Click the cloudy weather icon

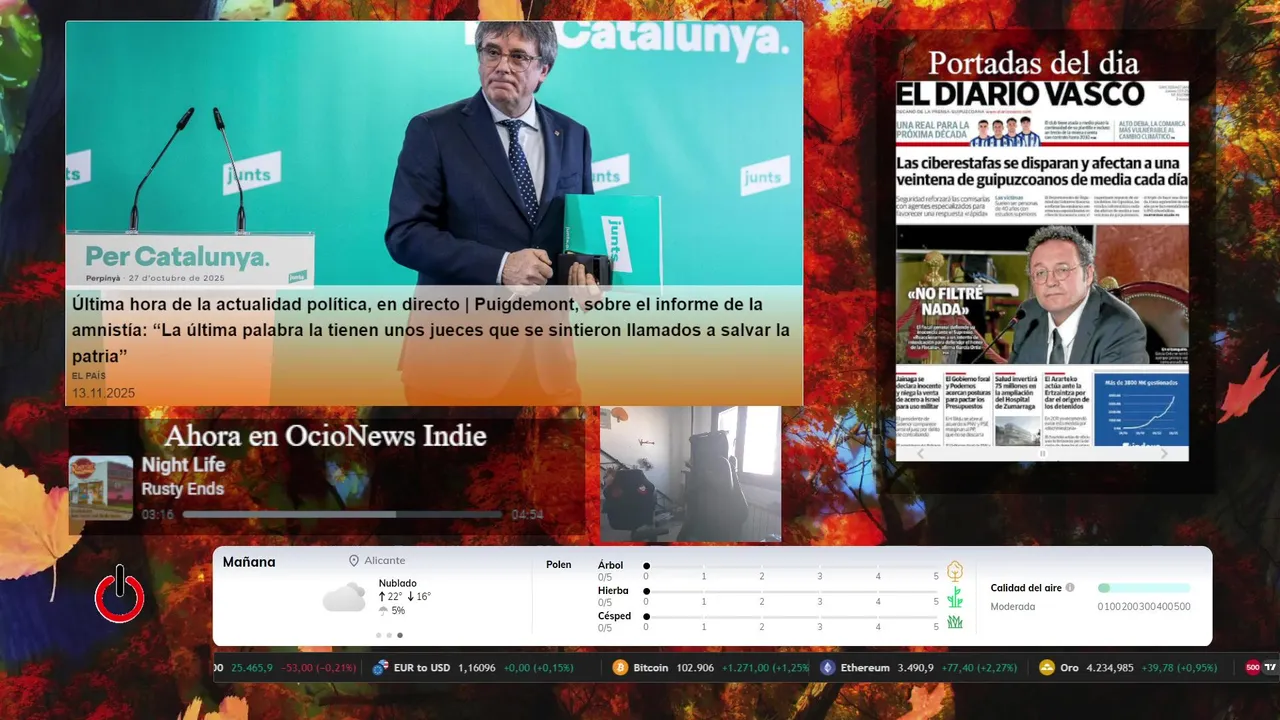click(344, 597)
